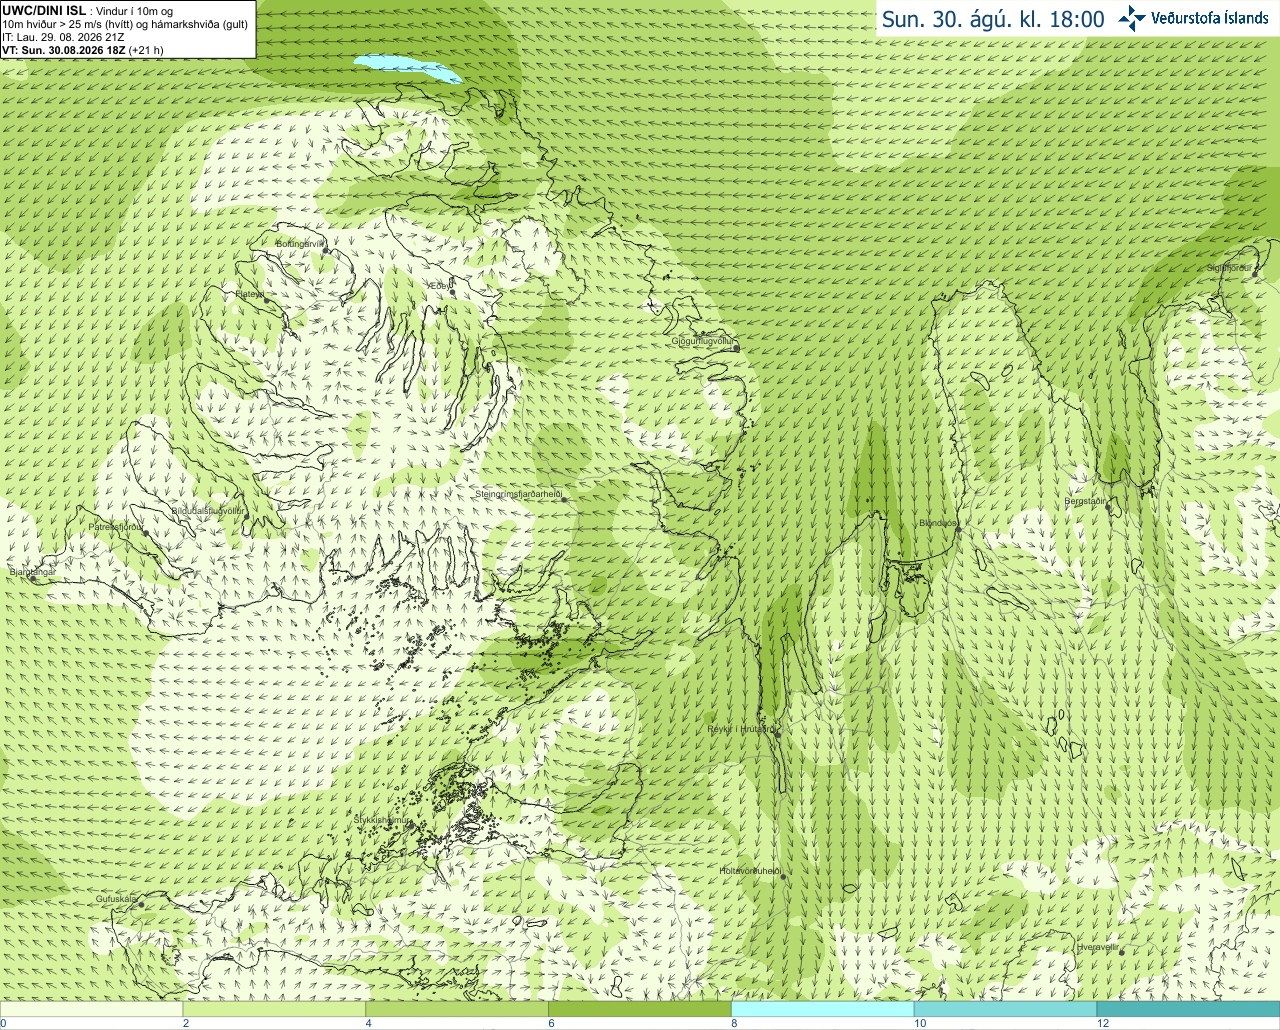This screenshot has height=1030, width=1280.
Task: Click the cyan patch at the map top
Action: (408, 69)
